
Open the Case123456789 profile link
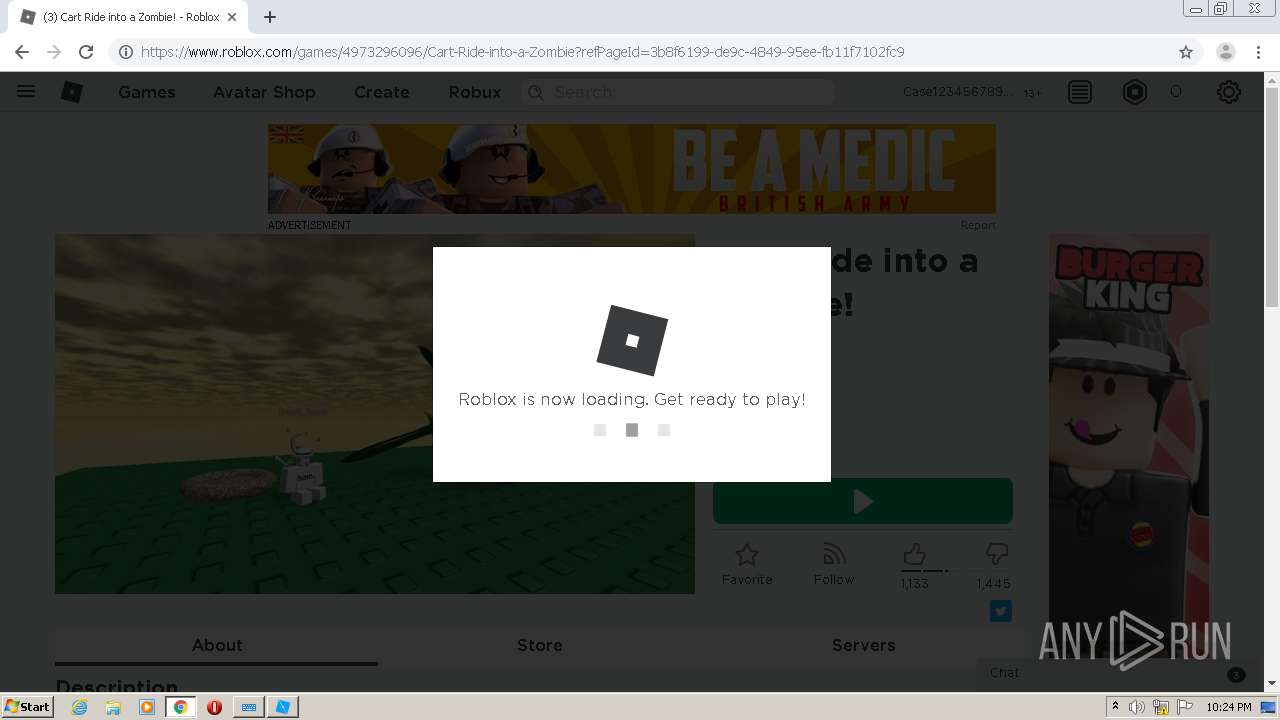pos(958,92)
